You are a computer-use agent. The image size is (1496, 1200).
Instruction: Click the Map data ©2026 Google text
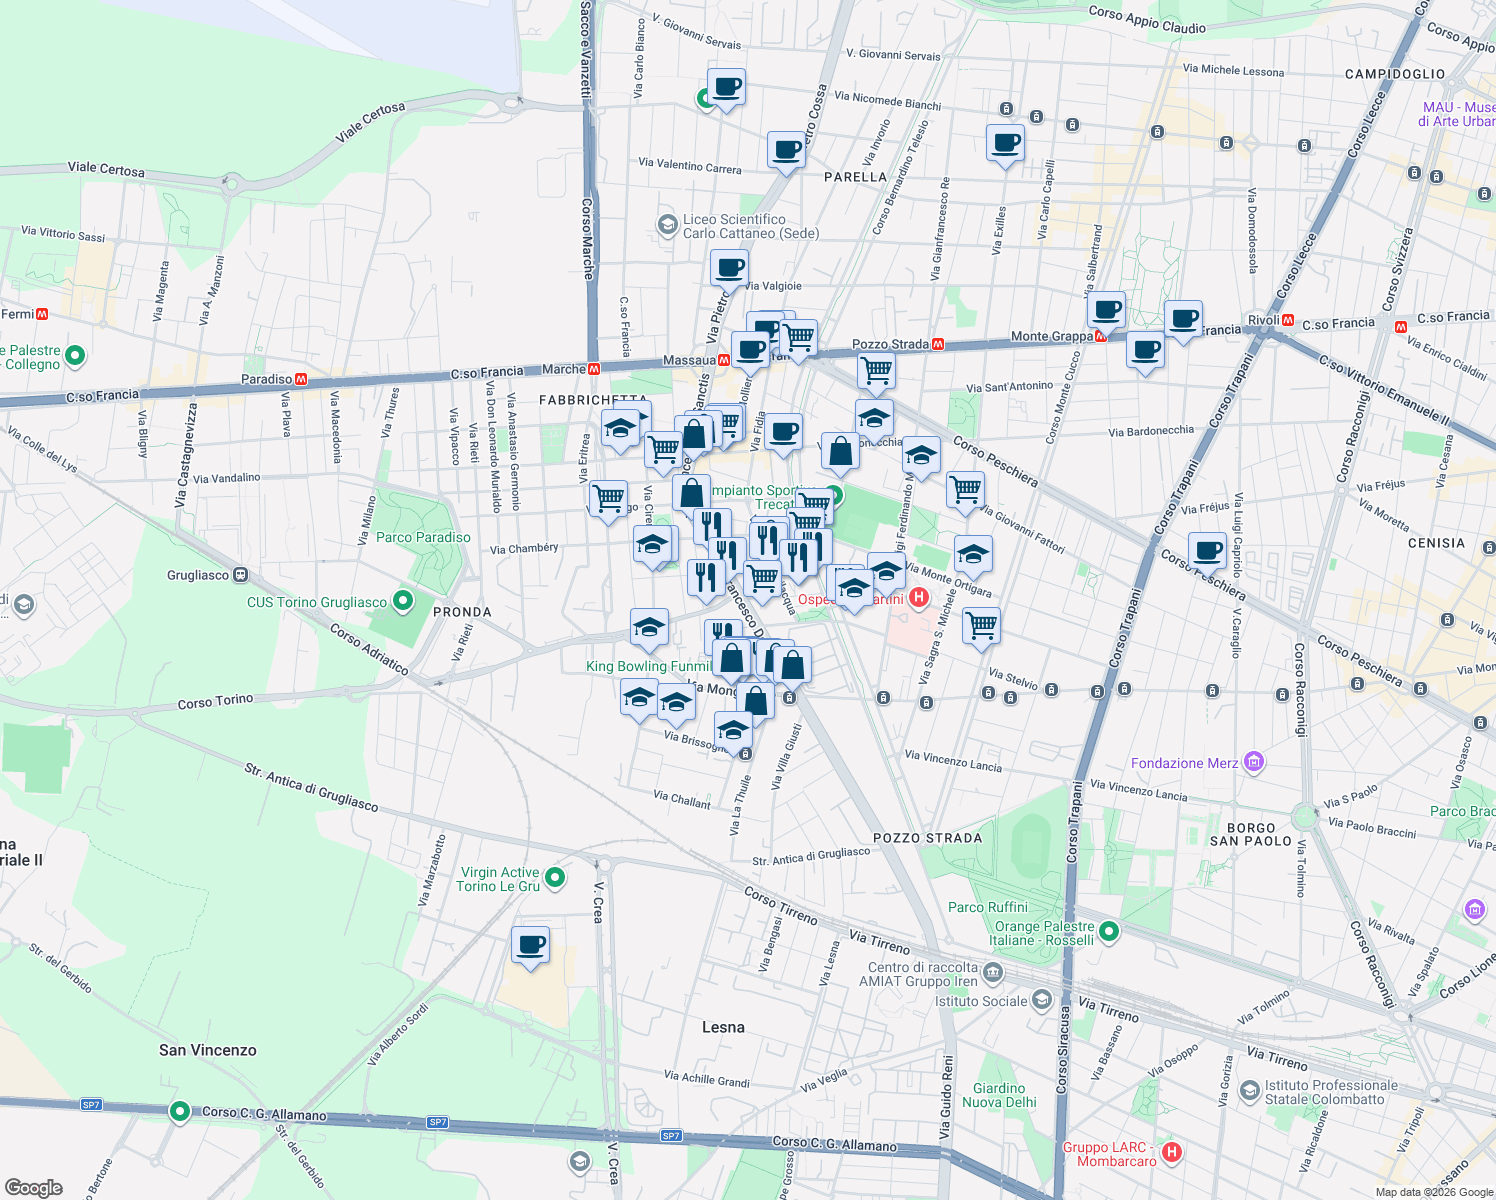(1434, 1192)
